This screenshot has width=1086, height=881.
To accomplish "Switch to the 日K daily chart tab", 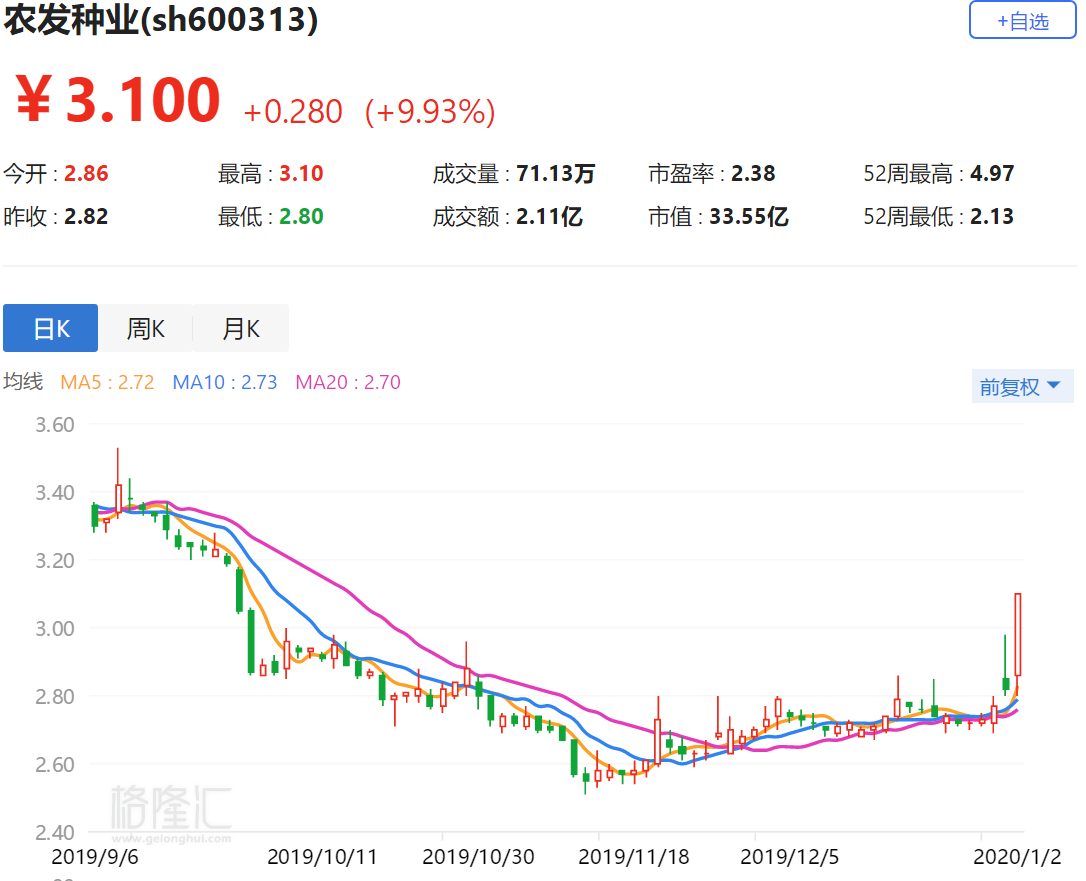I will tap(51, 328).
